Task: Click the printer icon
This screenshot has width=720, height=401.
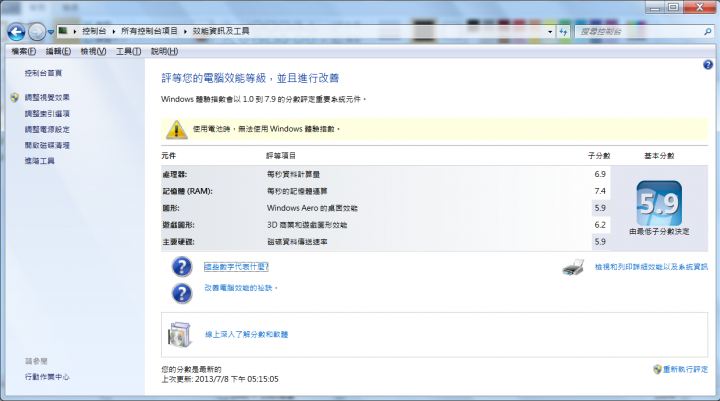Action: (x=573, y=267)
